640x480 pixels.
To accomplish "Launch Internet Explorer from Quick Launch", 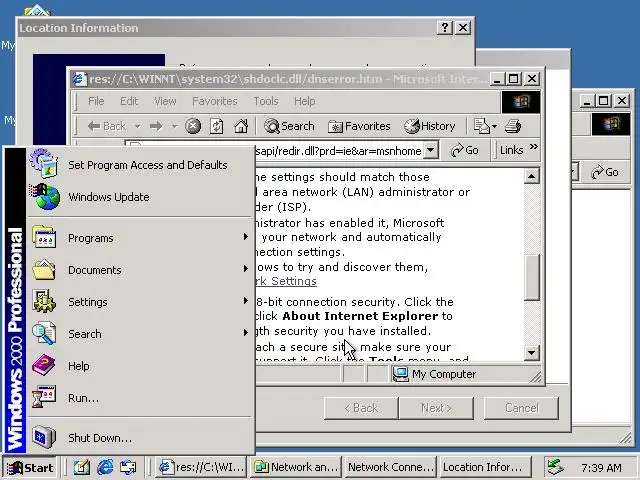I will [x=105, y=467].
